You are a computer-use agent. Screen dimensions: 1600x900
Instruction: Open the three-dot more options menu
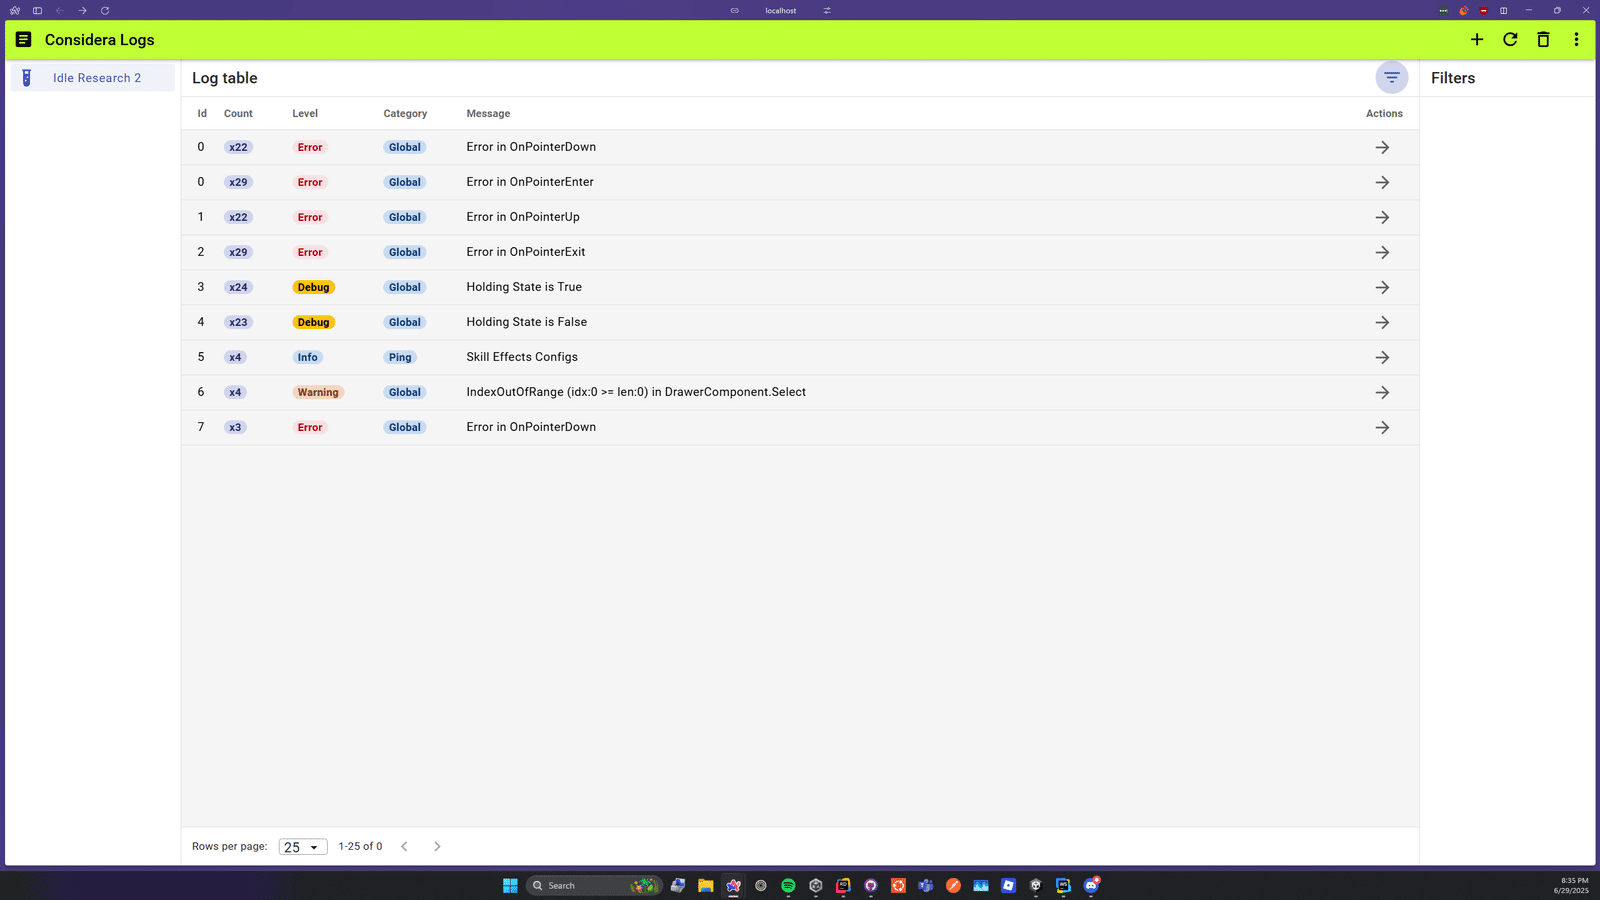(x=1576, y=40)
